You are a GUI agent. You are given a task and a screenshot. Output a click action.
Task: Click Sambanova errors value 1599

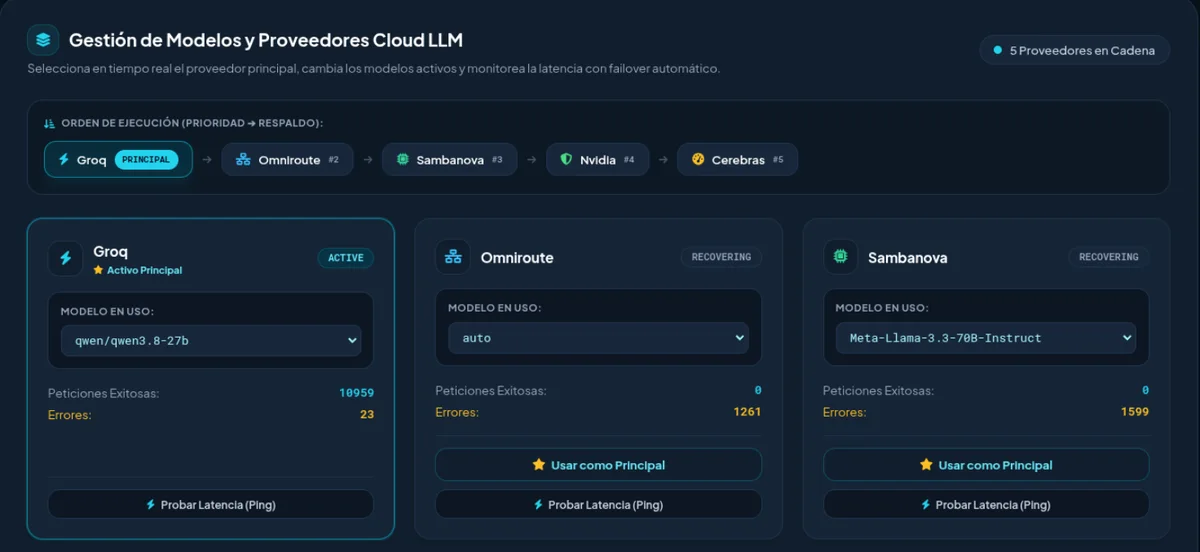1135,412
